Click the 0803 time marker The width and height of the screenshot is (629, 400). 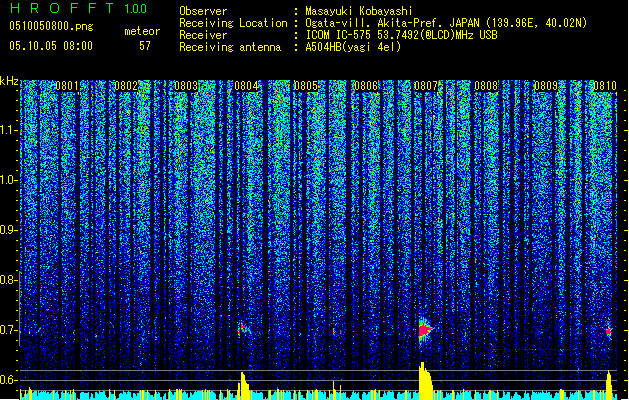point(186,86)
